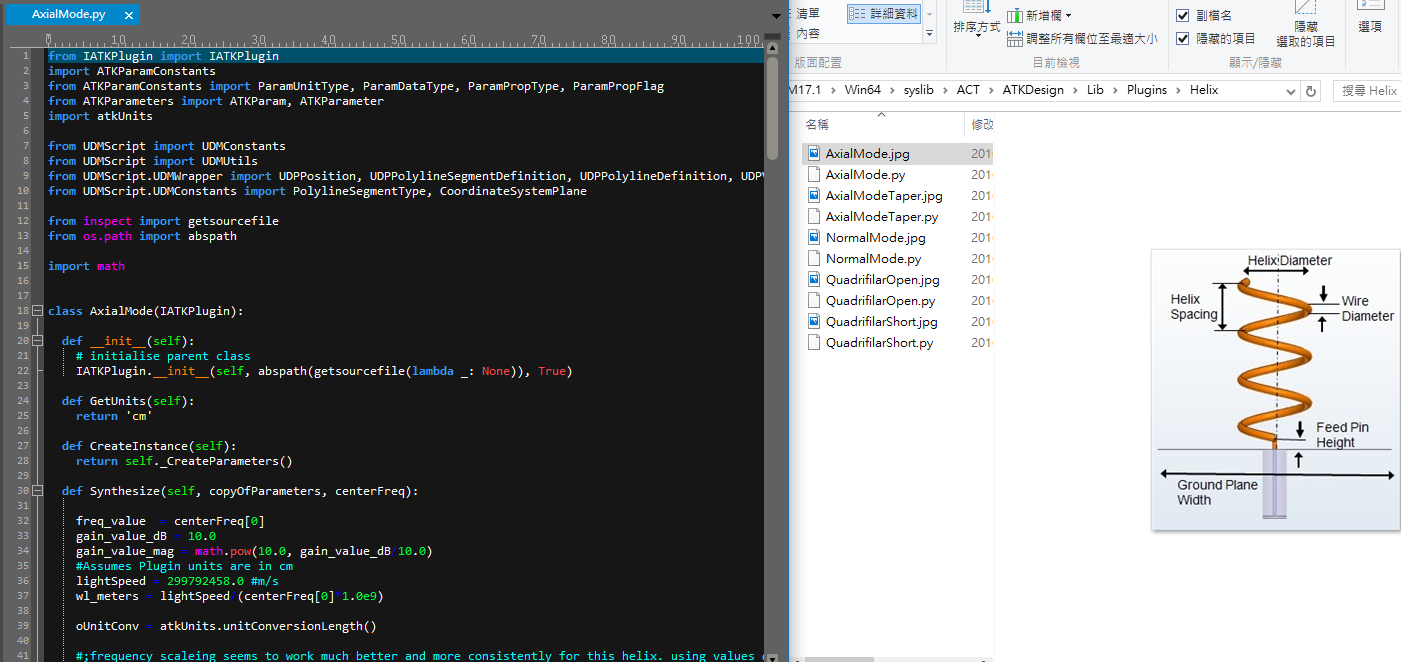Click the helix antenna diagram preview image
The height and width of the screenshot is (662, 1401).
(1275, 390)
